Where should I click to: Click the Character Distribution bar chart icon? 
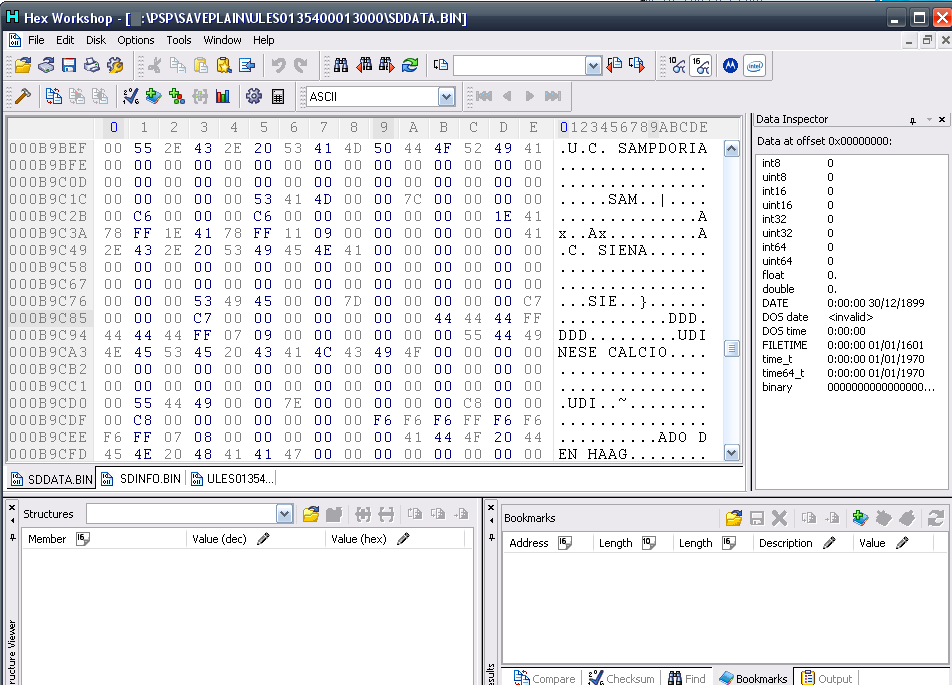click(x=223, y=96)
